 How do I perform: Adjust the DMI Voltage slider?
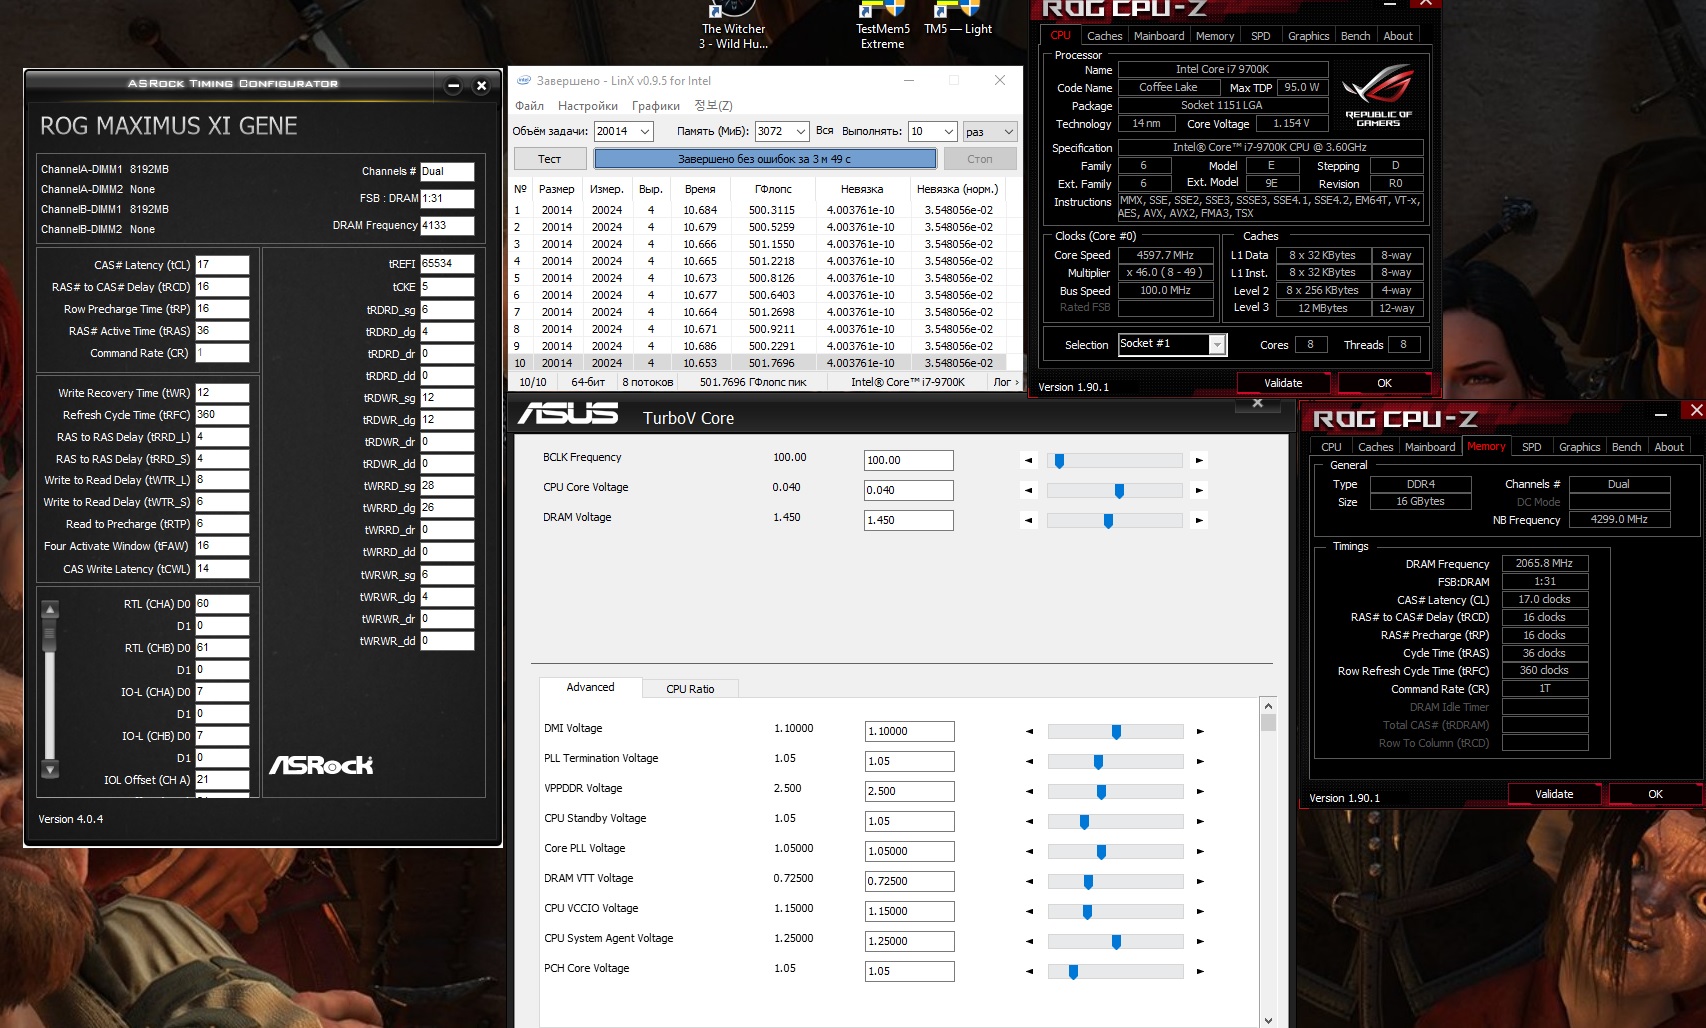click(x=1115, y=732)
